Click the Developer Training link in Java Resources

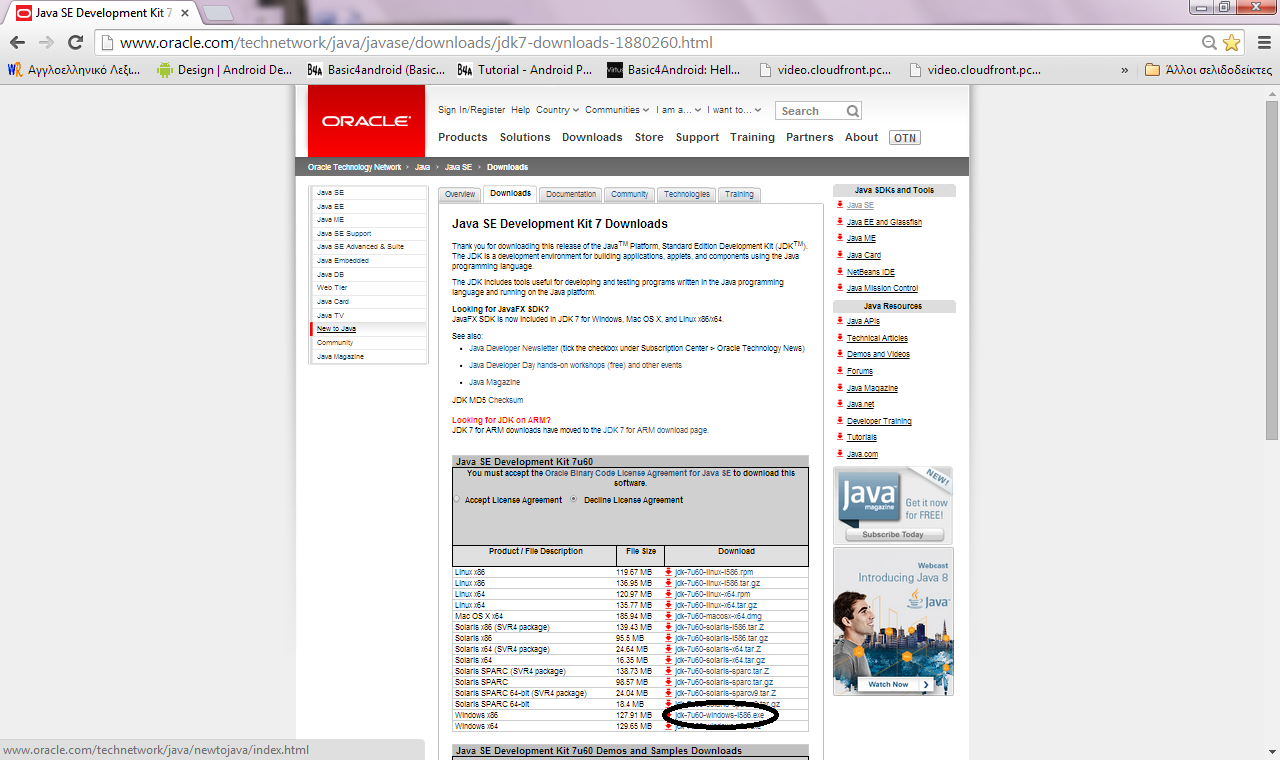[x=879, y=421]
